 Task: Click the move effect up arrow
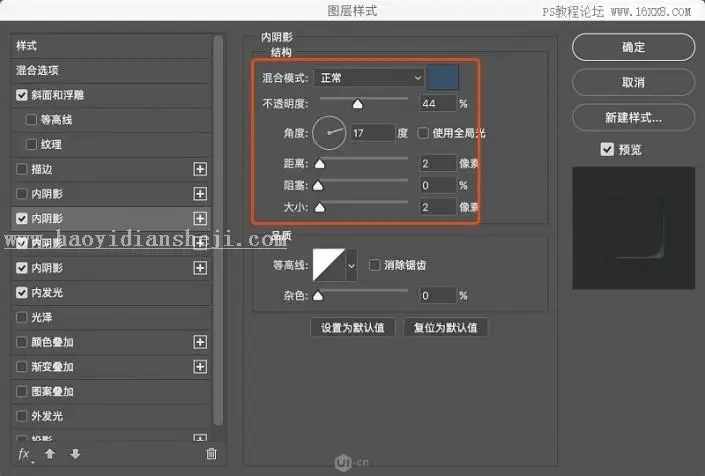tap(50, 454)
